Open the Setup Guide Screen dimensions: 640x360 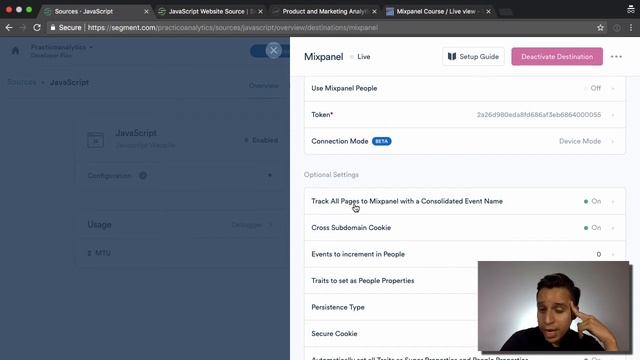[473, 57]
